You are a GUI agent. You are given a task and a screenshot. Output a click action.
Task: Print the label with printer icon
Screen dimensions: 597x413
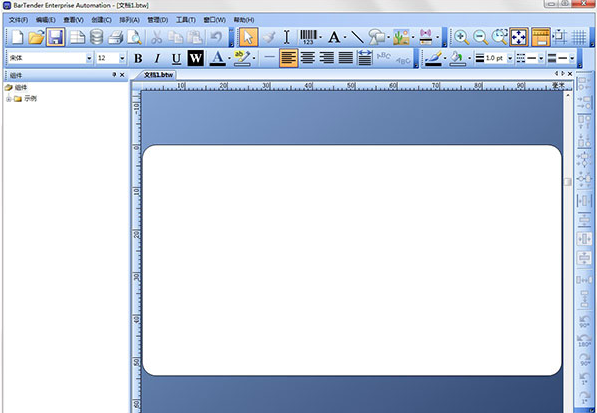(x=115, y=37)
